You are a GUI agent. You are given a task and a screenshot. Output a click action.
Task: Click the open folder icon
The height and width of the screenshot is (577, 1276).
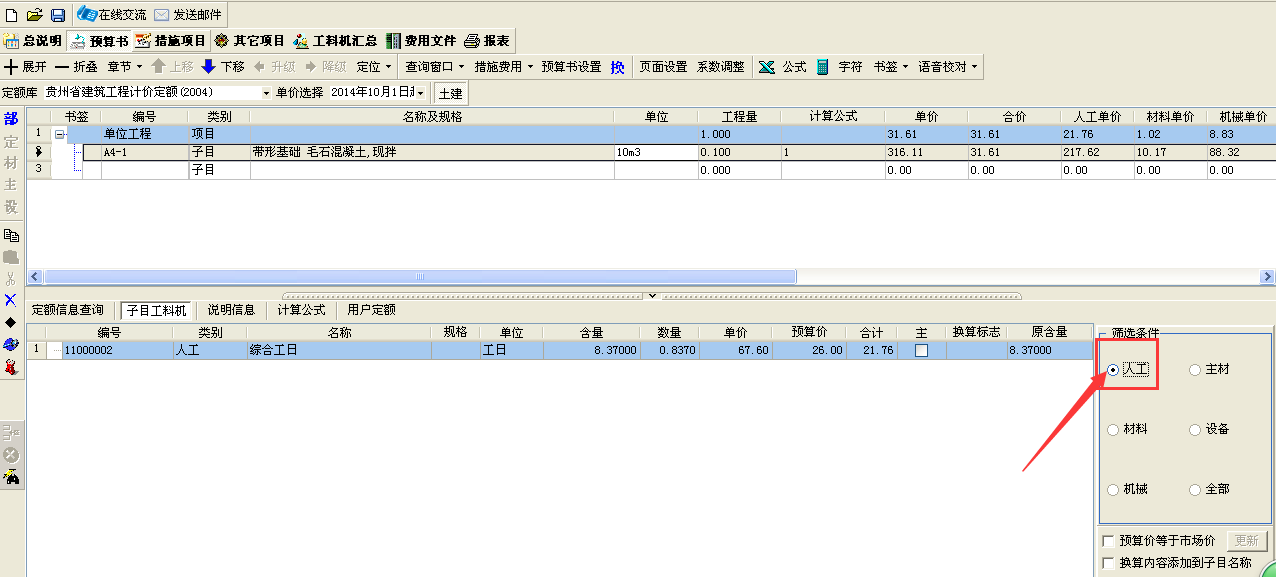35,15
